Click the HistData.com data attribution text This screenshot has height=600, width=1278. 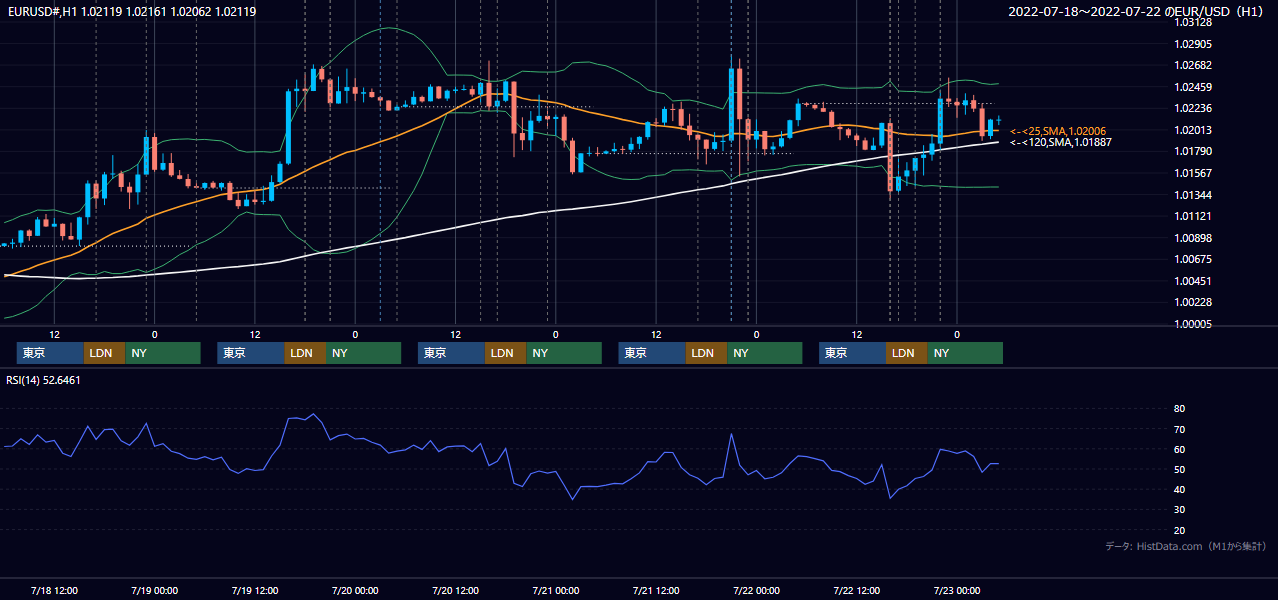1186,546
